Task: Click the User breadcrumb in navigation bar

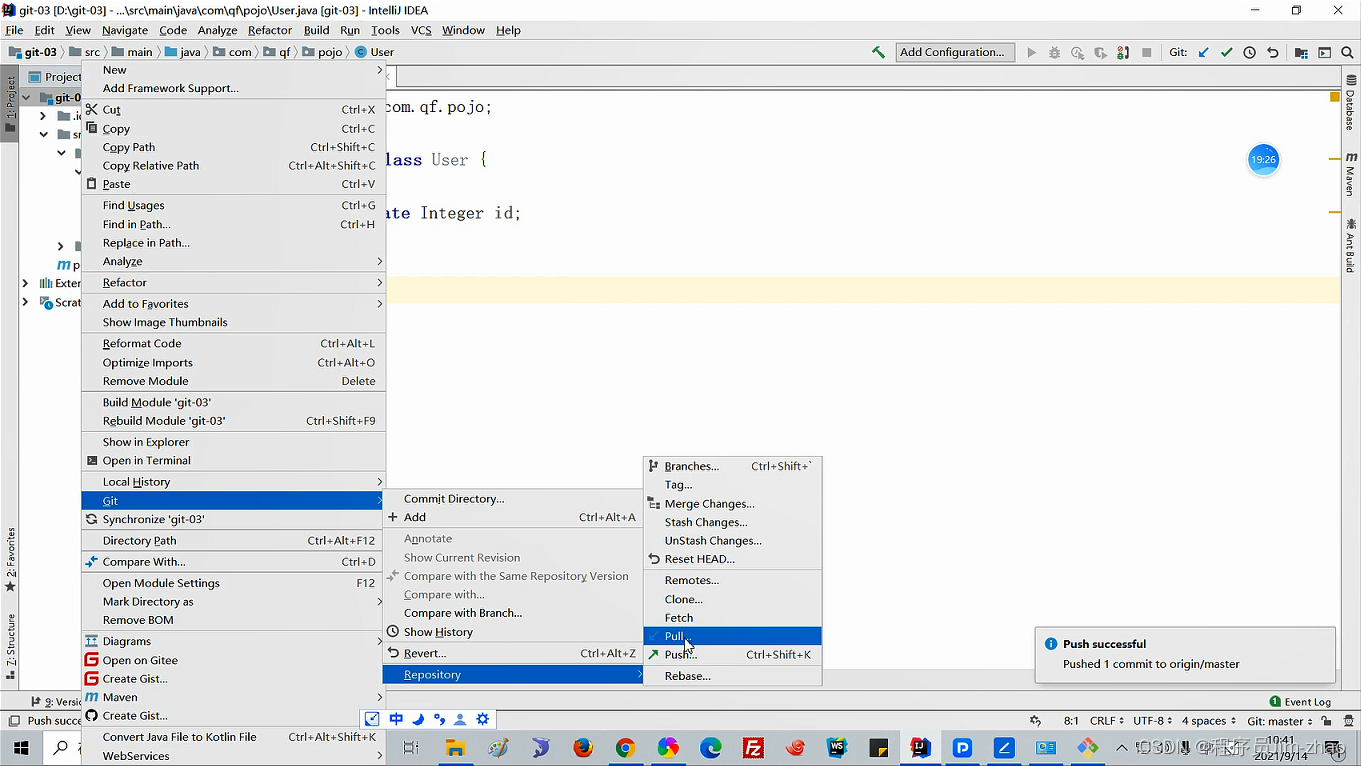Action: pos(375,52)
